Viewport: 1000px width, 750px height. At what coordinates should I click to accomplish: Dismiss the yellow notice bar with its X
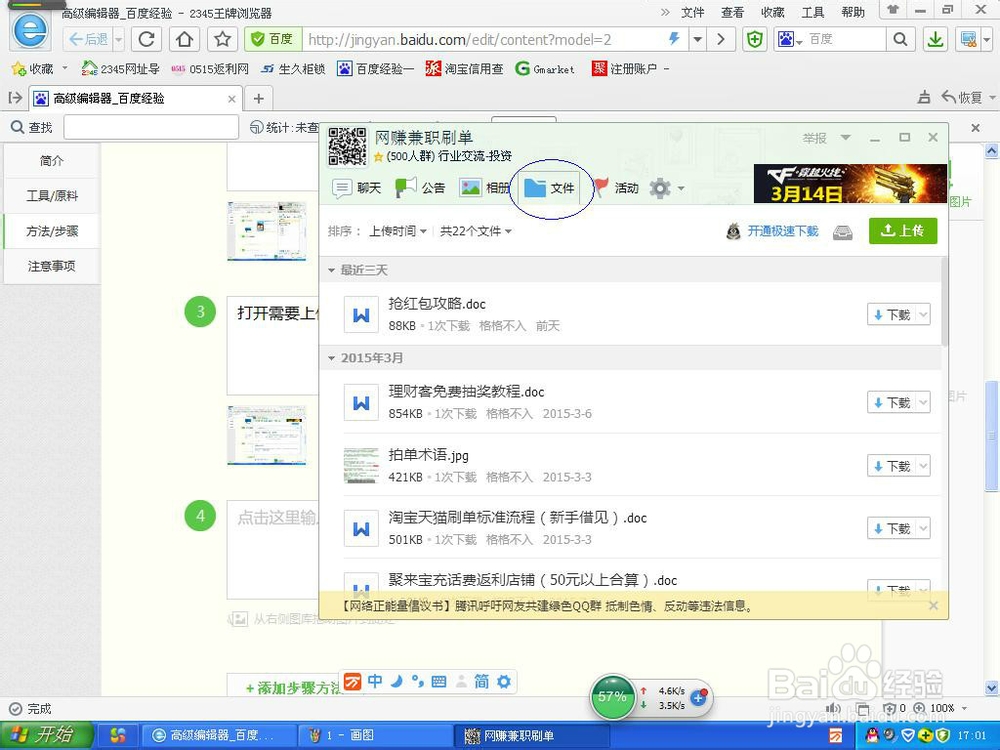[934, 606]
